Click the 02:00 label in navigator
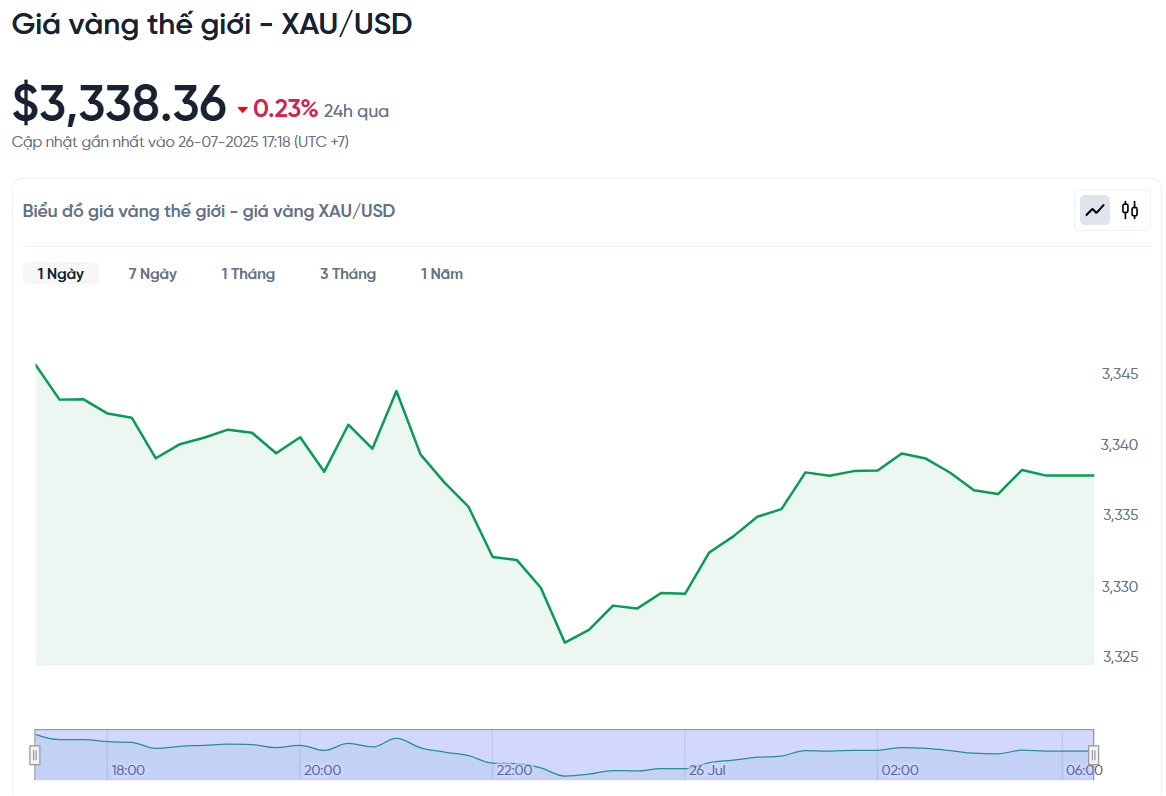1166x796 pixels. coord(900,770)
